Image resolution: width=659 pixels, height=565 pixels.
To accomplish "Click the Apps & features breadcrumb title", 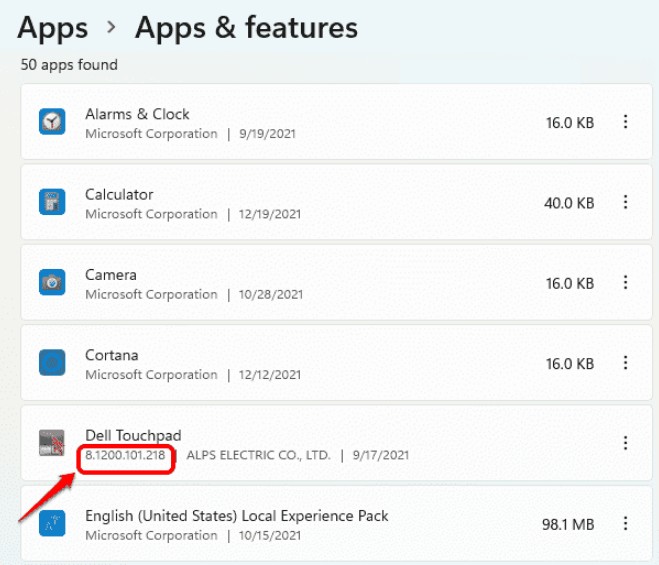I will [246, 28].
